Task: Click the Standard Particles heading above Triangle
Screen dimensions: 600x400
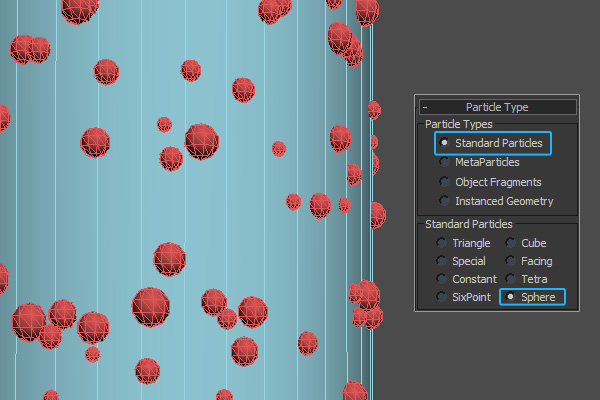Action: [469, 224]
